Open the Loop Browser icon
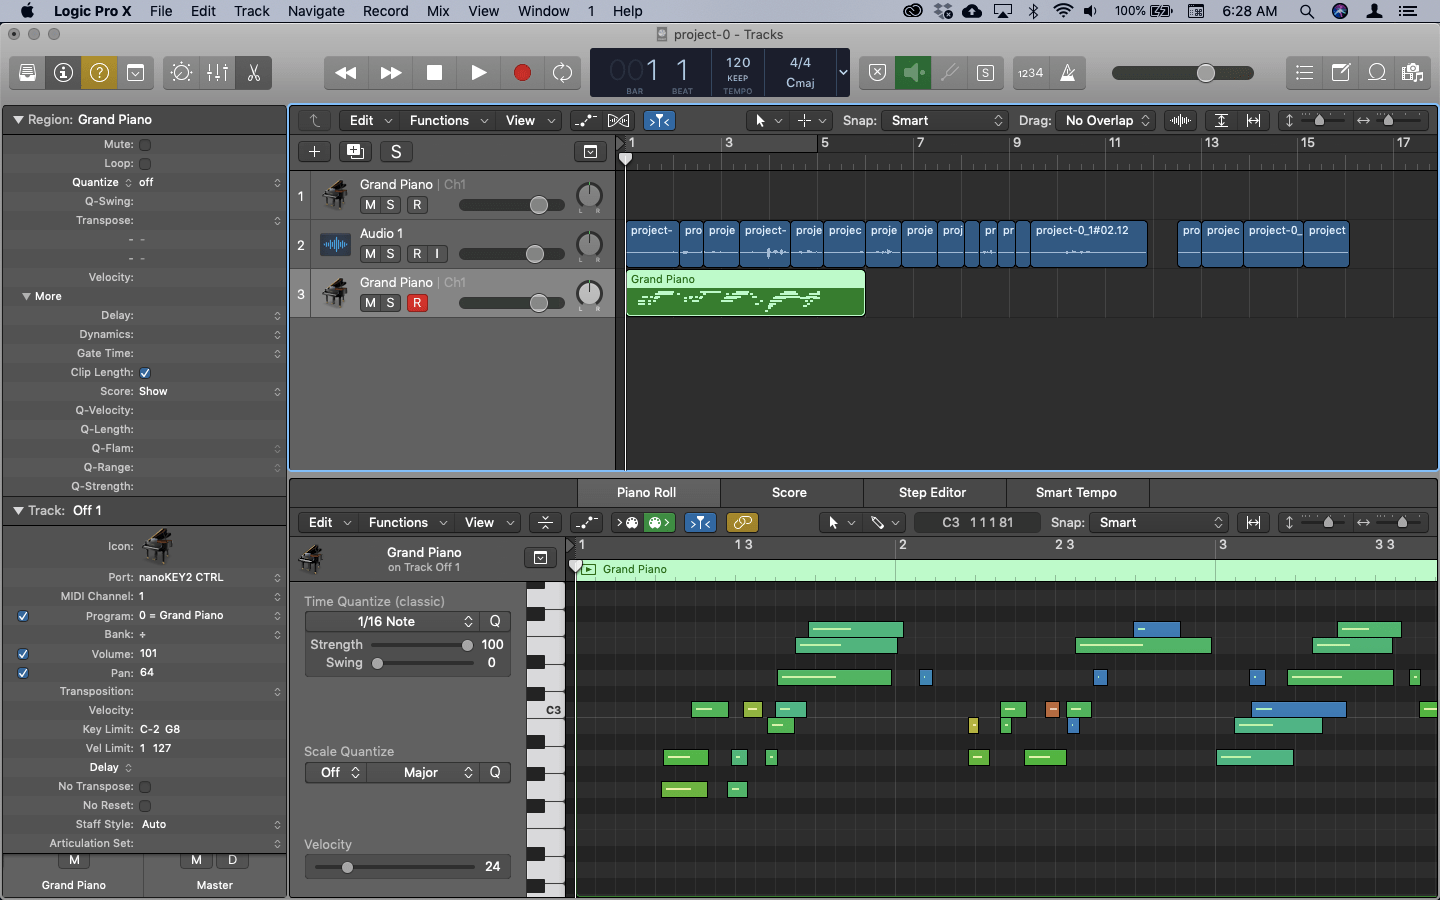This screenshot has width=1440, height=900. 1377,72
